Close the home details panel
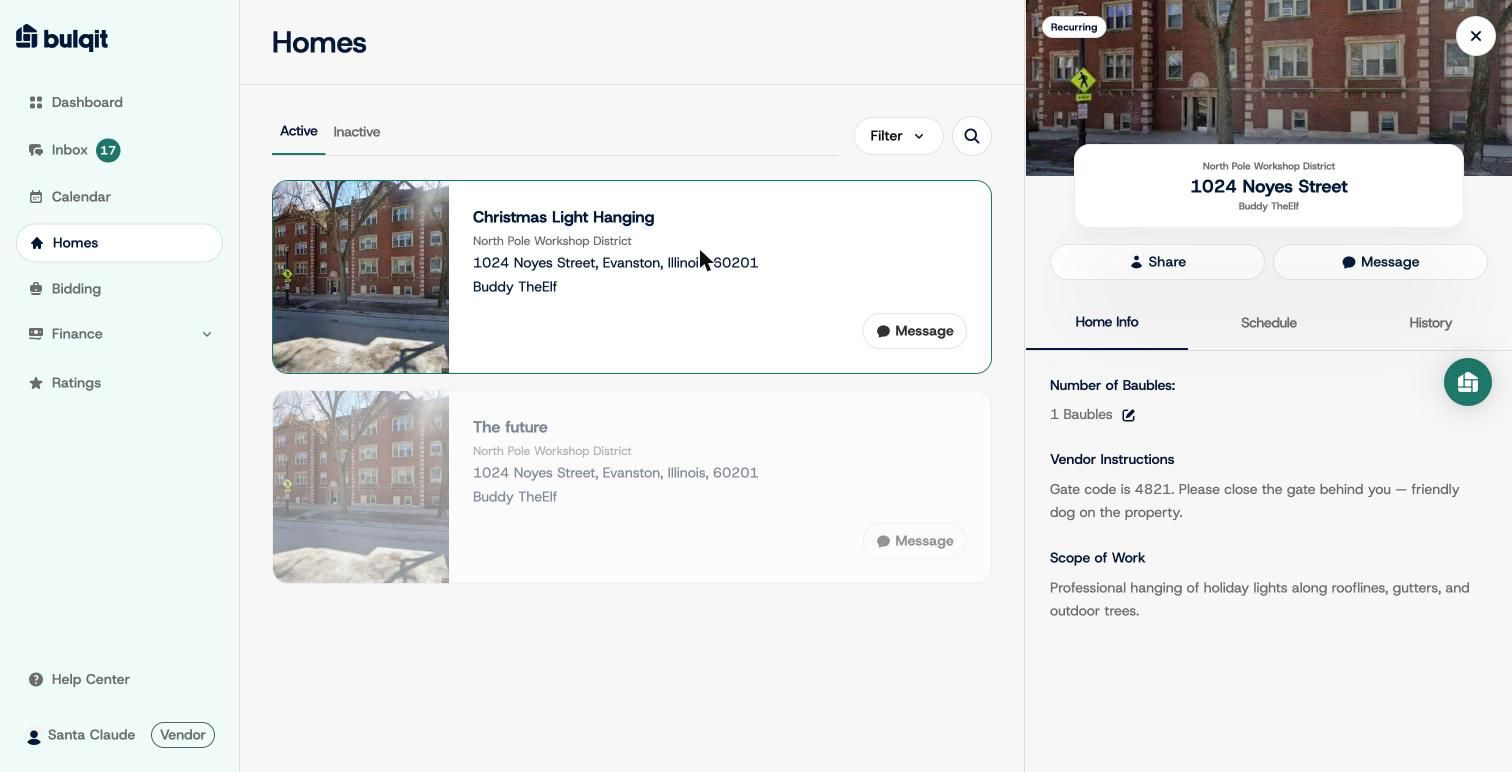Image resolution: width=1512 pixels, height=772 pixels. (x=1475, y=36)
